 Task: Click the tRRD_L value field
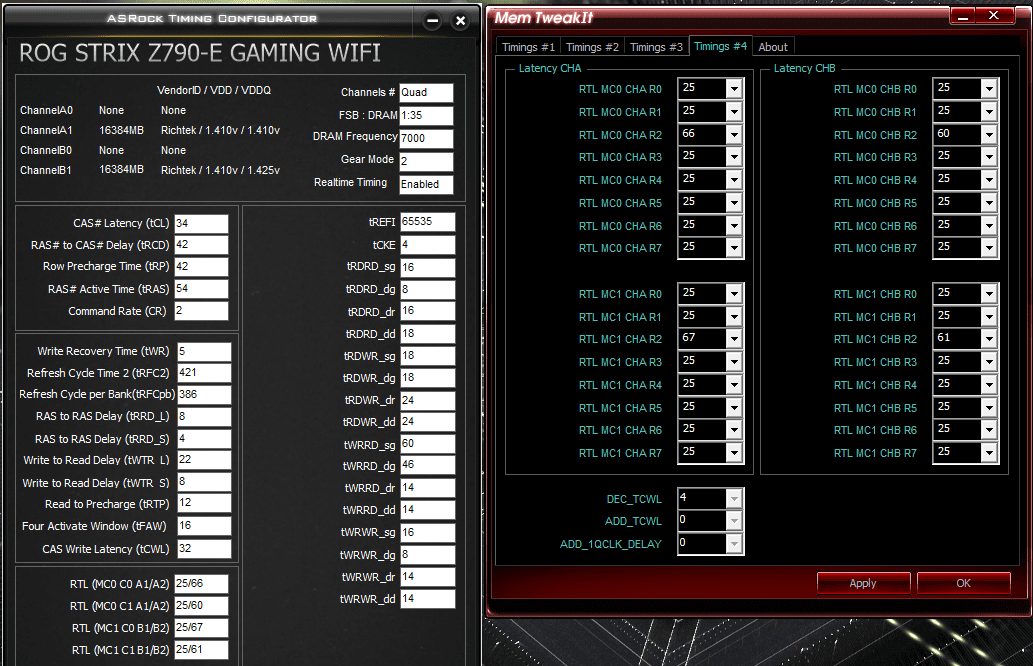point(204,416)
